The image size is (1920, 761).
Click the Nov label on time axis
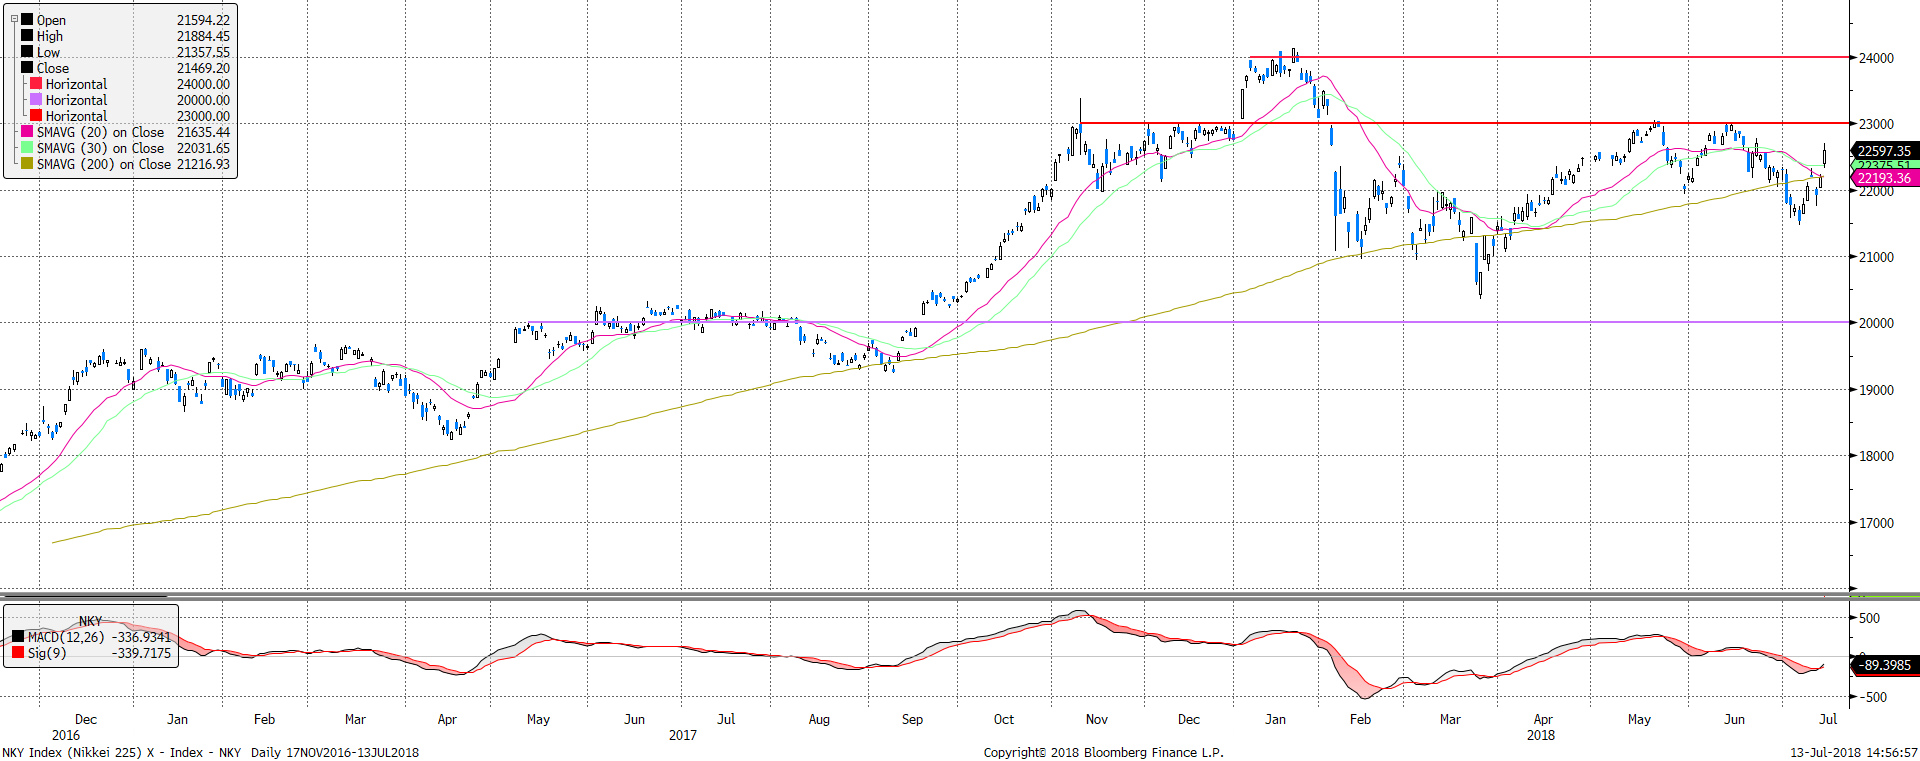pos(1096,719)
